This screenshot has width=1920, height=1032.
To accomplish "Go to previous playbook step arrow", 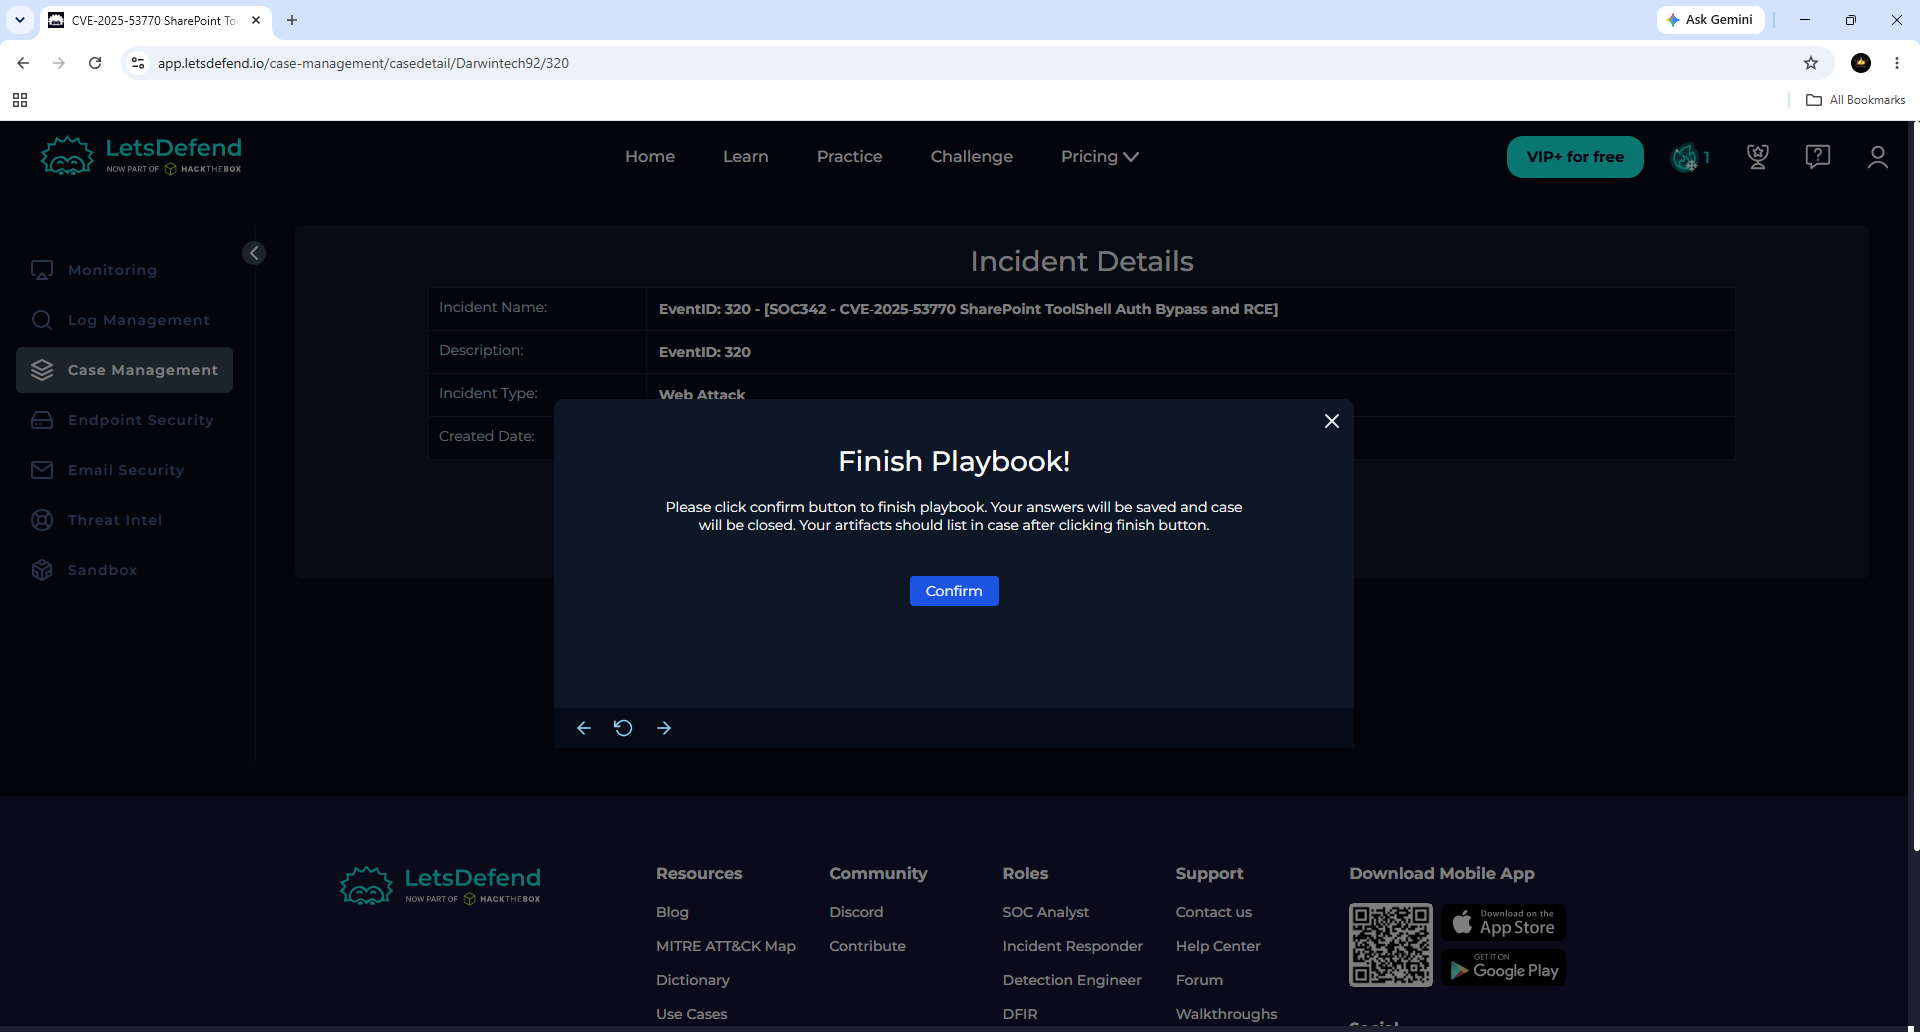I will tap(584, 728).
